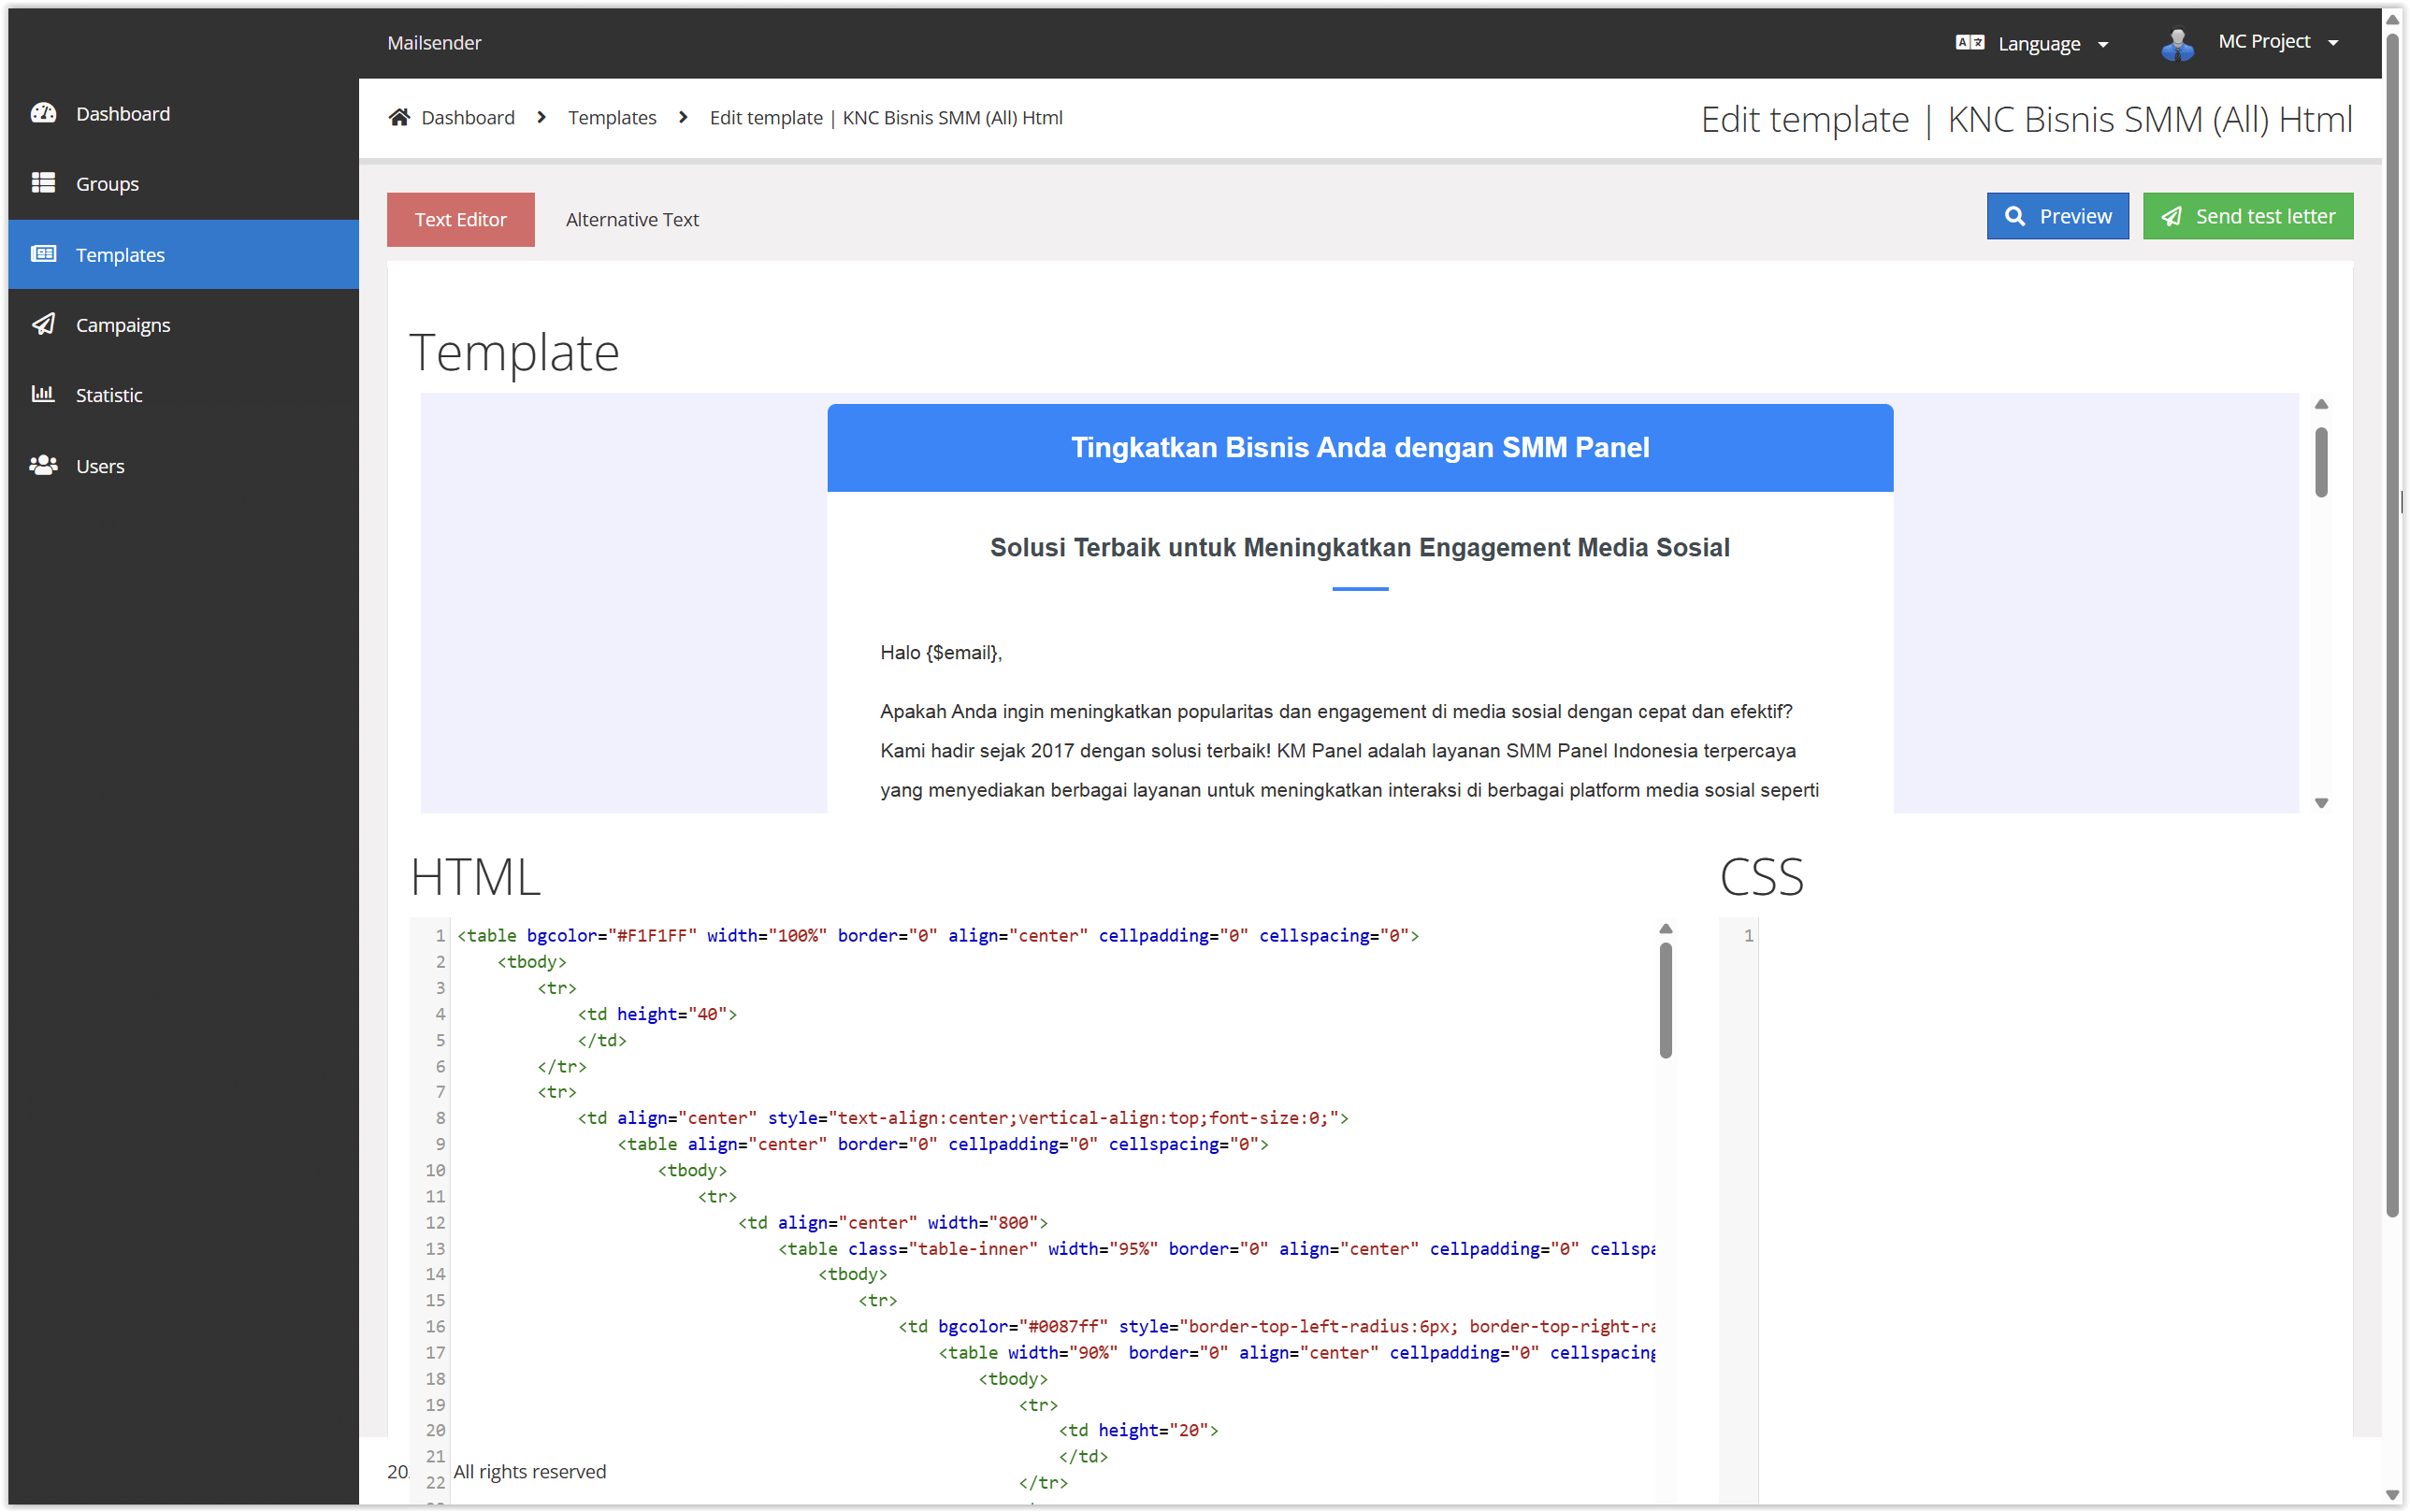Open the Dashboard breadcrumb link
Screen dimensions: 2410x1512
tap(468, 117)
